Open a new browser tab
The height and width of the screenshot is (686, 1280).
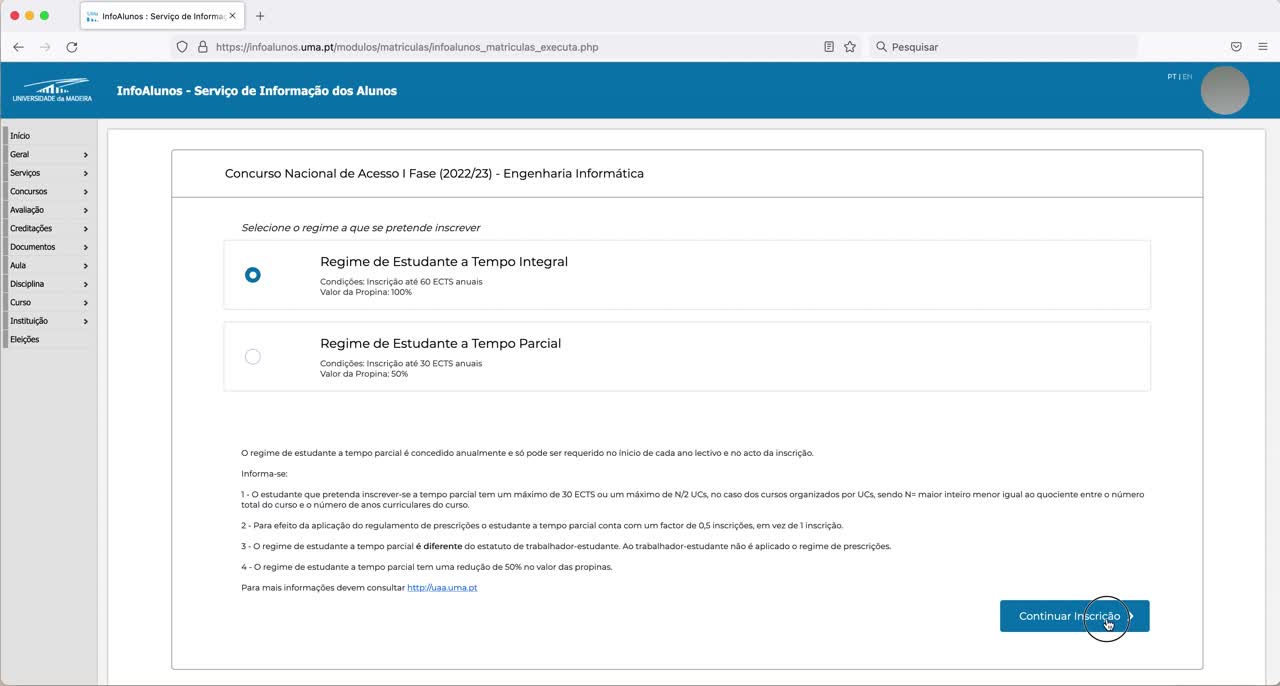point(260,16)
